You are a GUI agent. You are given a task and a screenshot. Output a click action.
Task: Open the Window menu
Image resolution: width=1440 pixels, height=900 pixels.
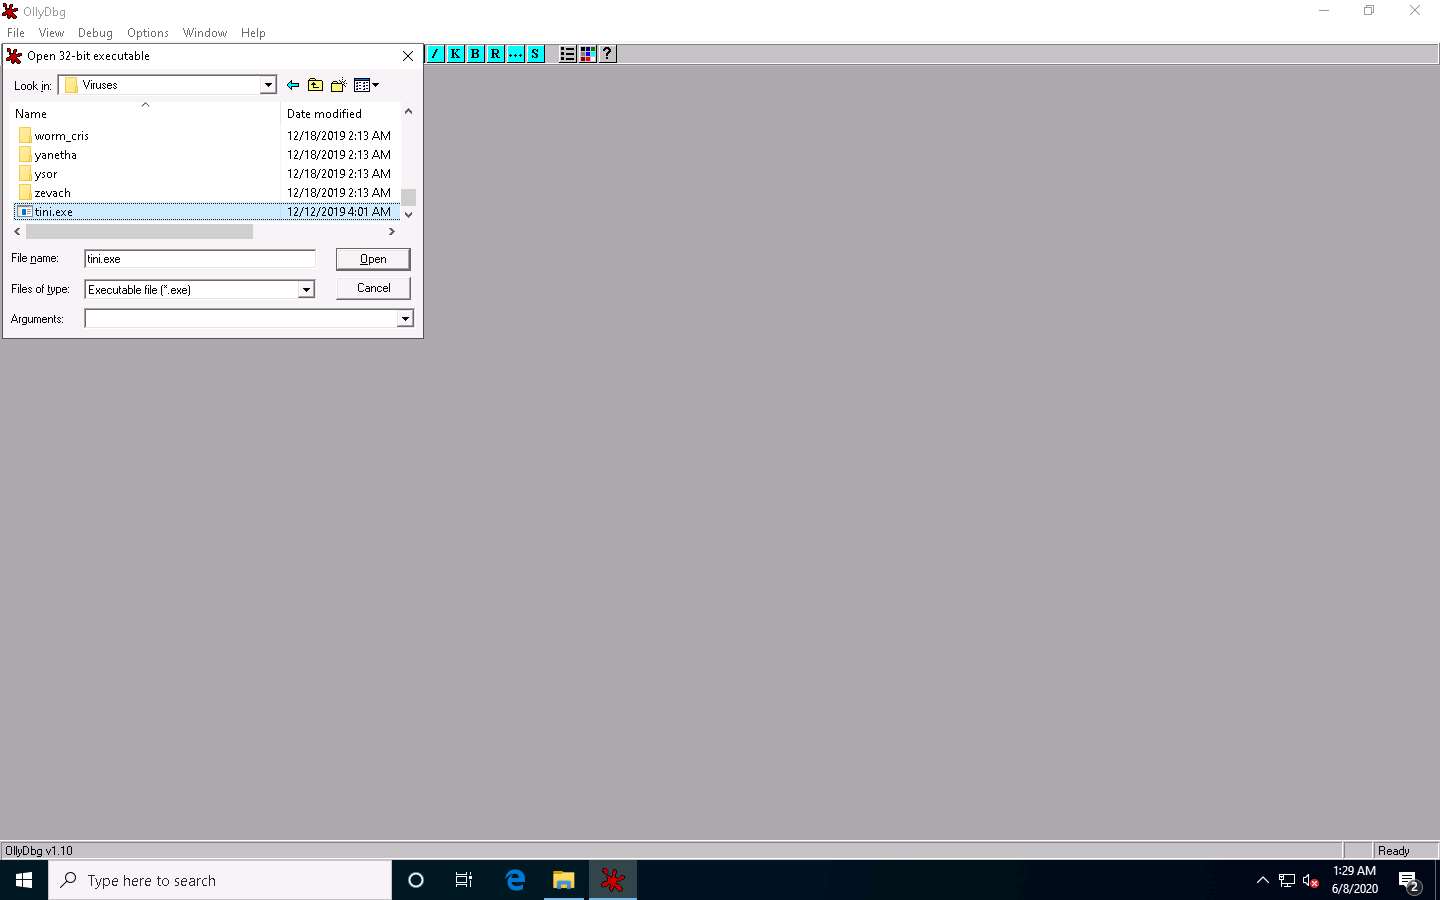[x=205, y=33]
